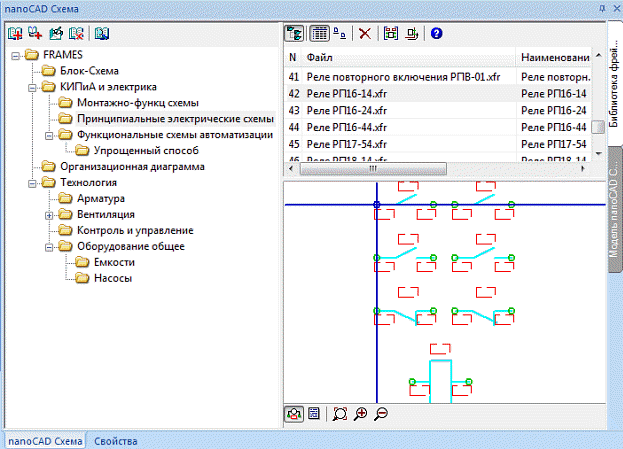The height and width of the screenshot is (449, 623).
Task: Switch to the Свойства tab
Action: [116, 441]
